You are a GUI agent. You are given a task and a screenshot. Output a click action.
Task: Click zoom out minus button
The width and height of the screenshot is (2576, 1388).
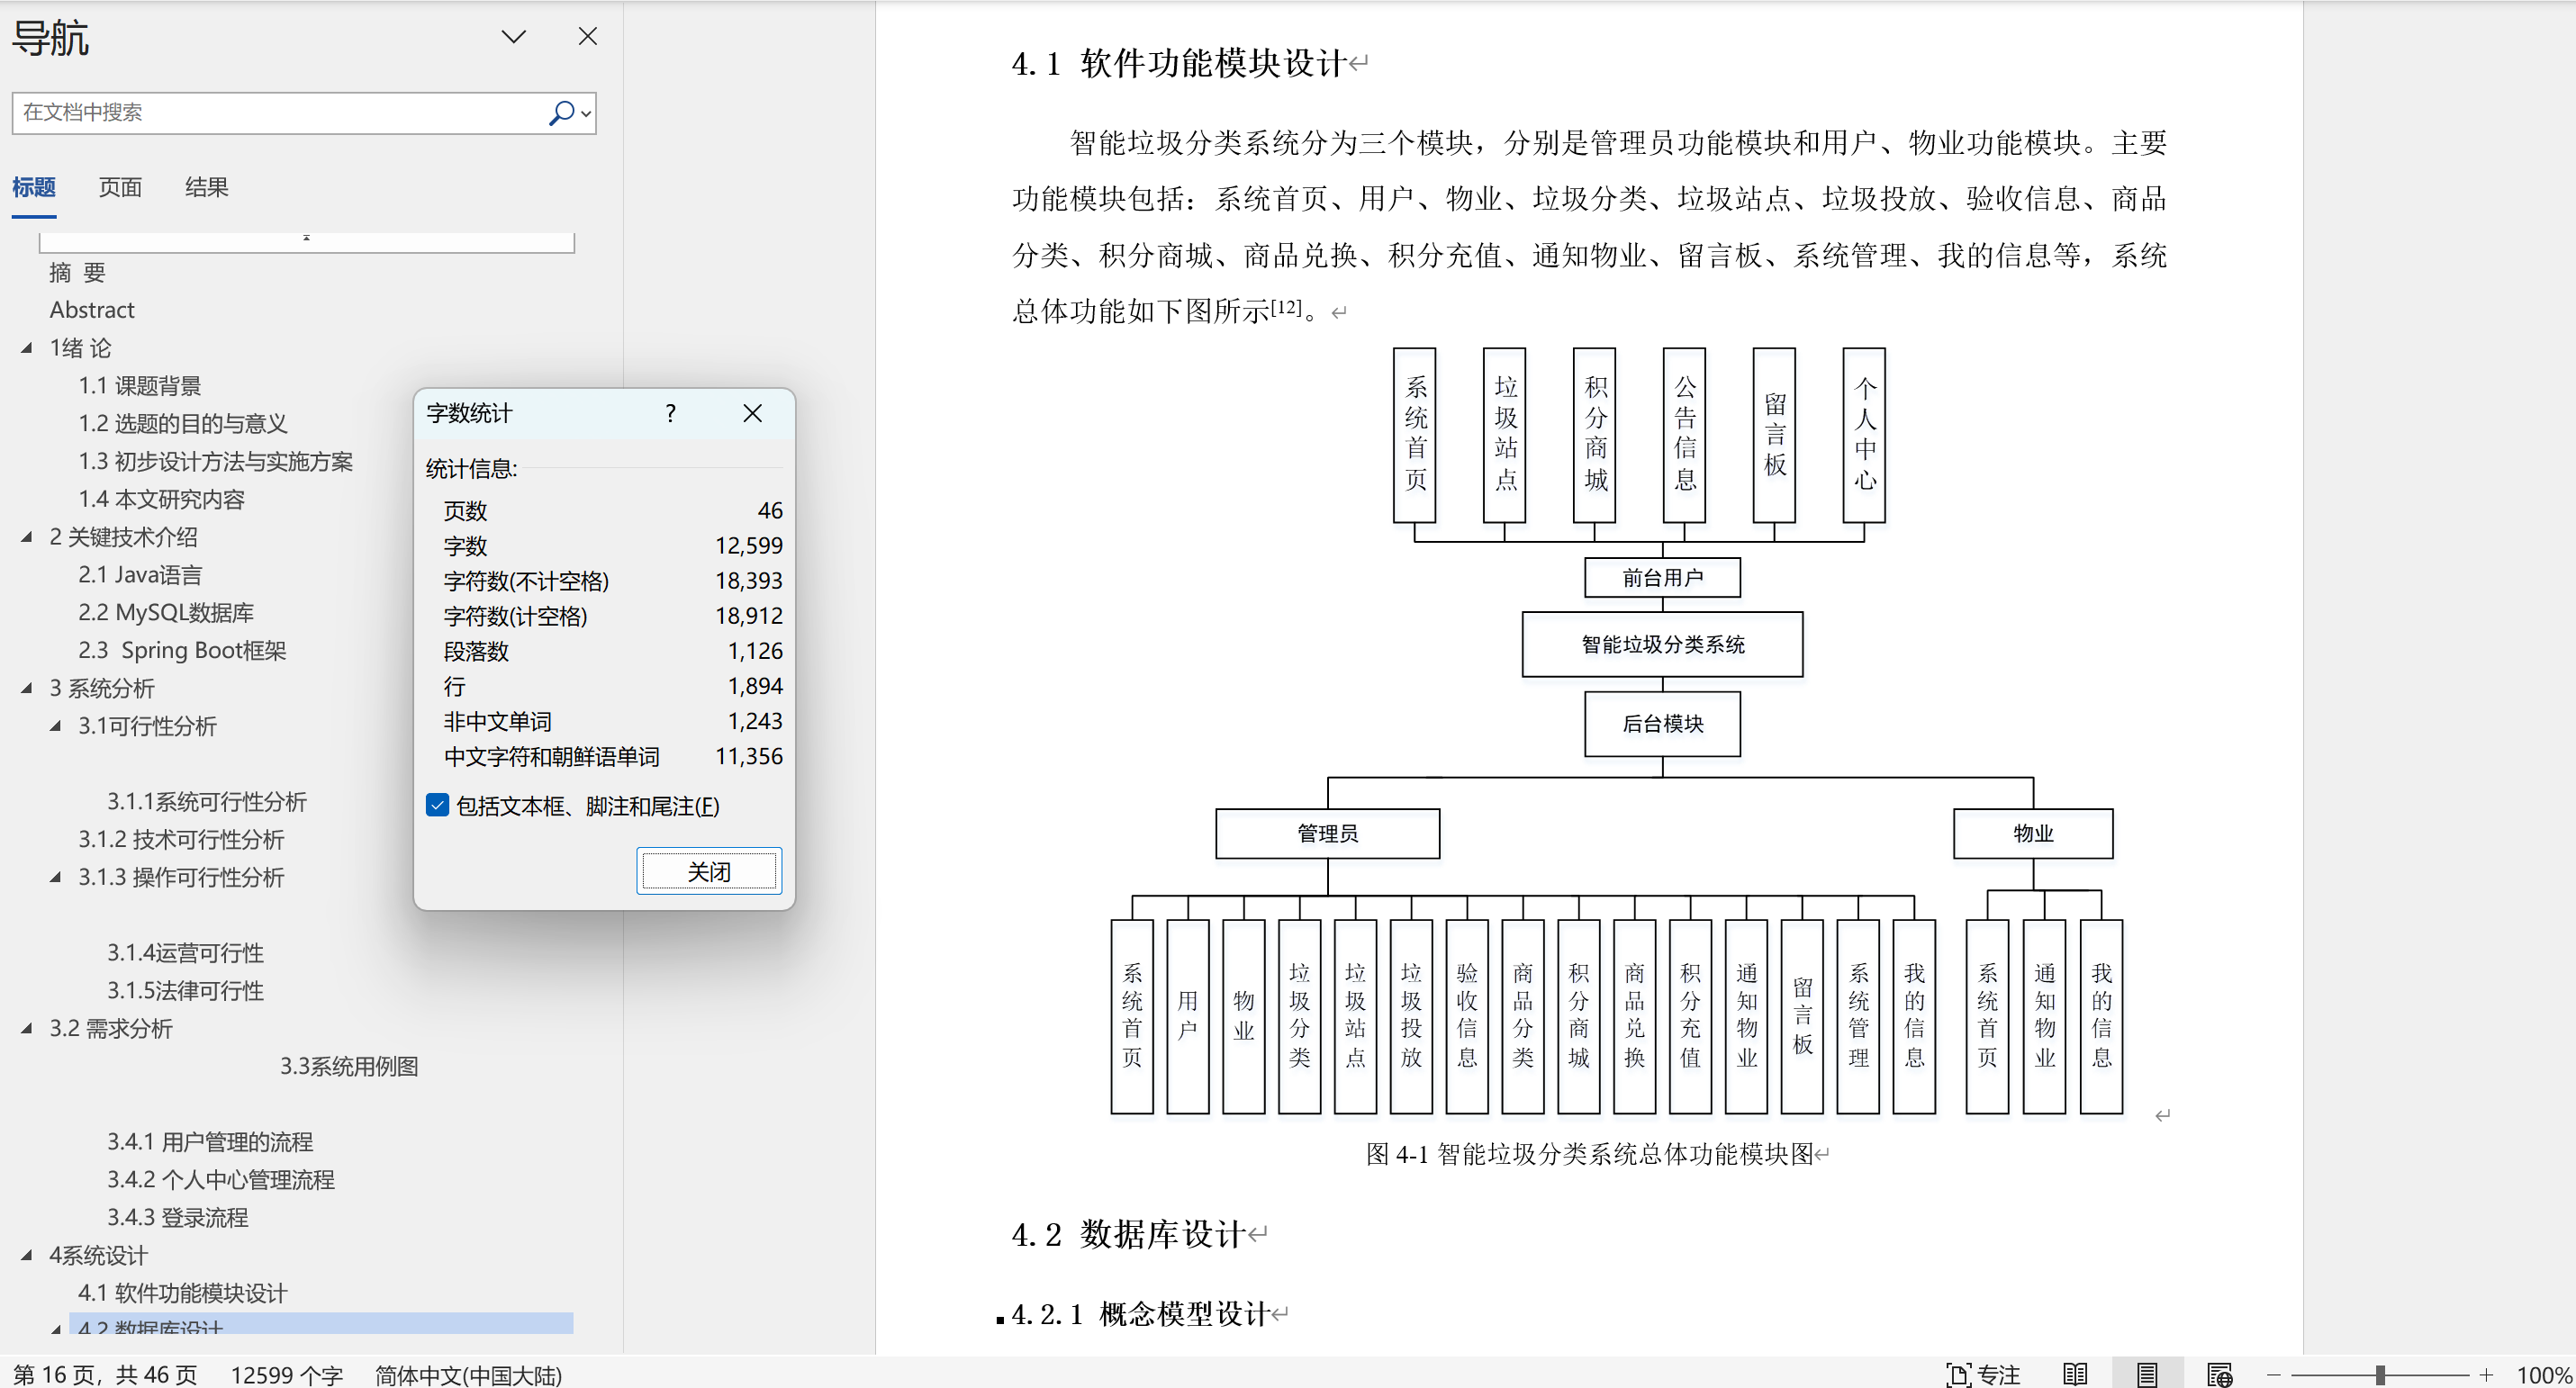pyautogui.click(x=2273, y=1375)
